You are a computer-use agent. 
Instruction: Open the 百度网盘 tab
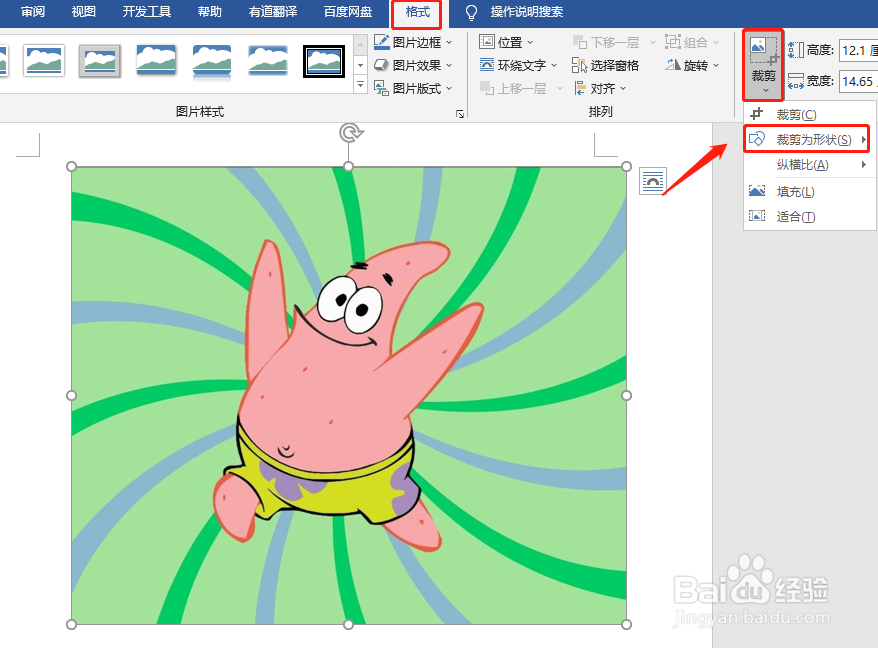click(x=348, y=11)
